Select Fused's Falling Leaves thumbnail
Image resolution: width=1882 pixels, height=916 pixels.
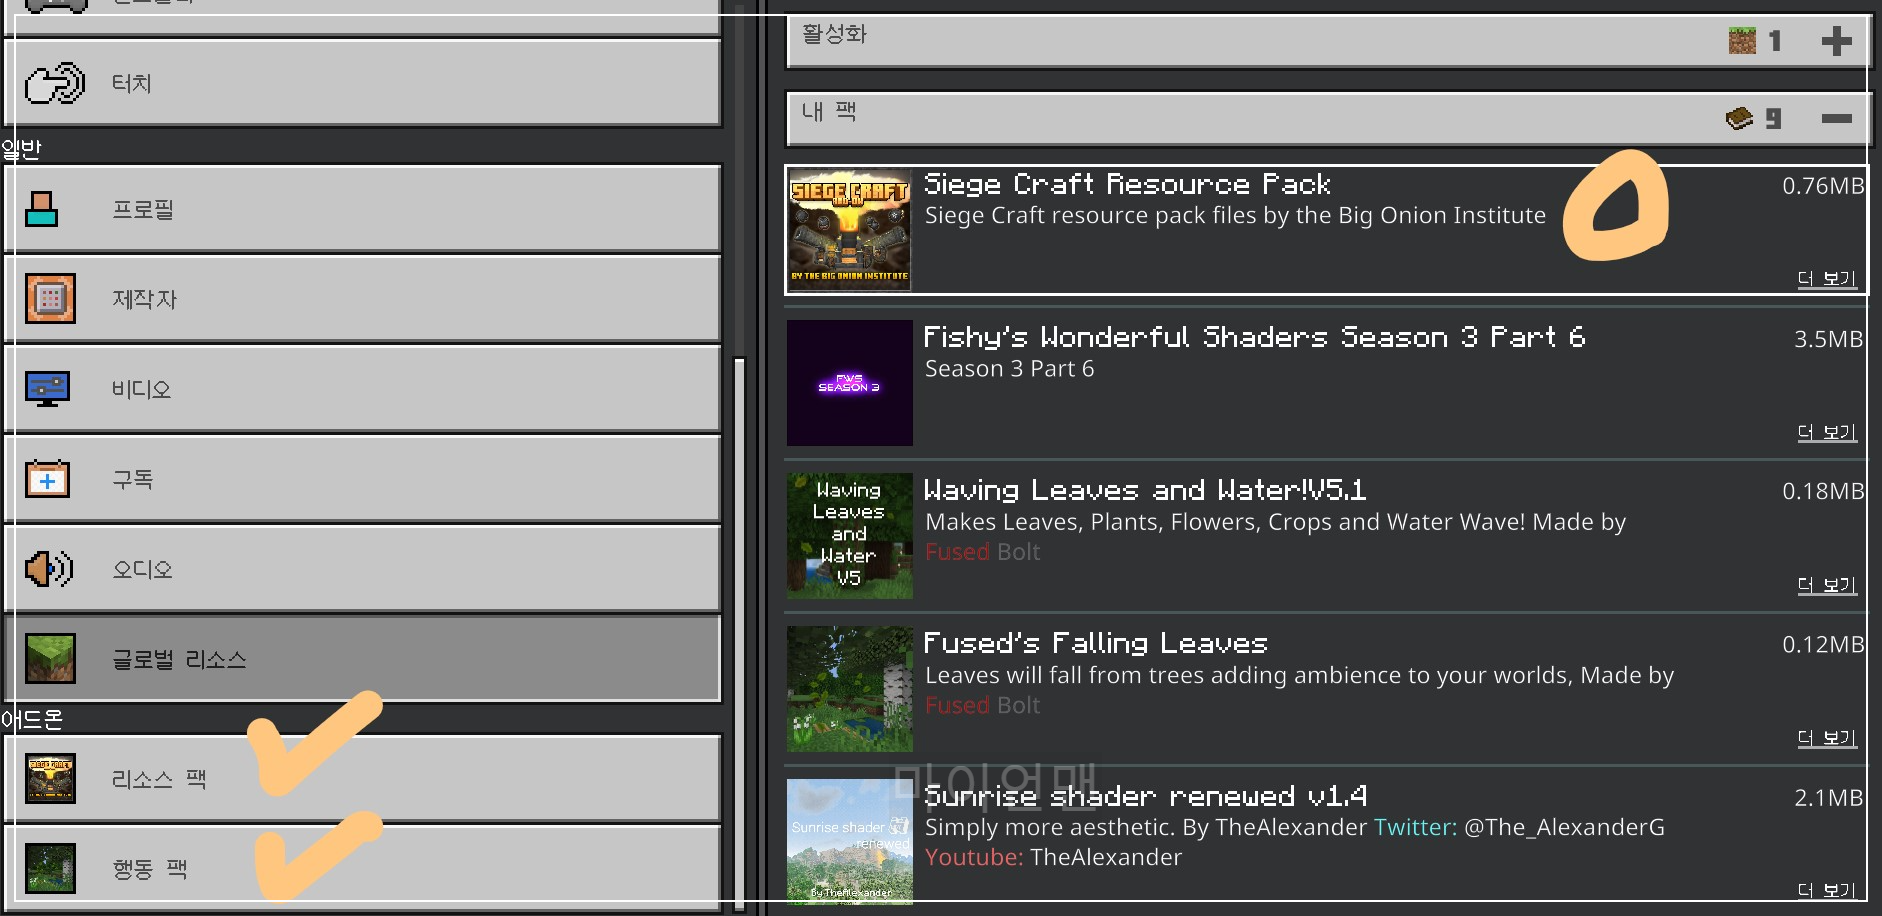click(x=849, y=689)
